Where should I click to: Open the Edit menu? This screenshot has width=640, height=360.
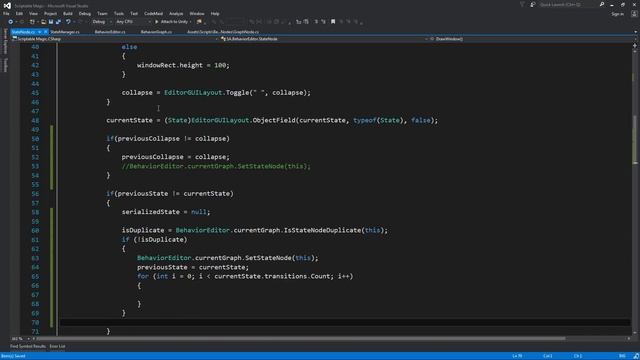click(19, 14)
